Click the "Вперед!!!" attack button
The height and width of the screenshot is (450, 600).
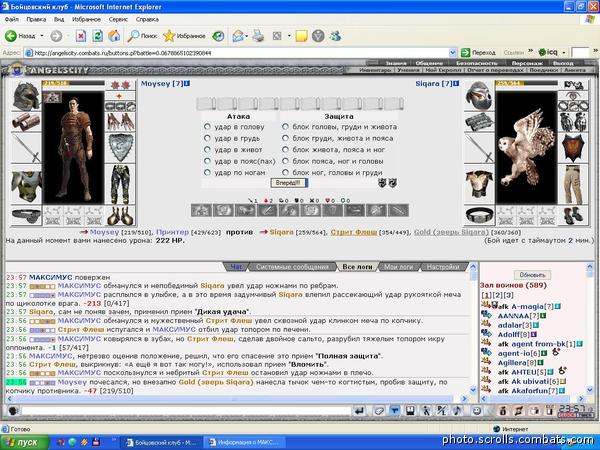289,183
